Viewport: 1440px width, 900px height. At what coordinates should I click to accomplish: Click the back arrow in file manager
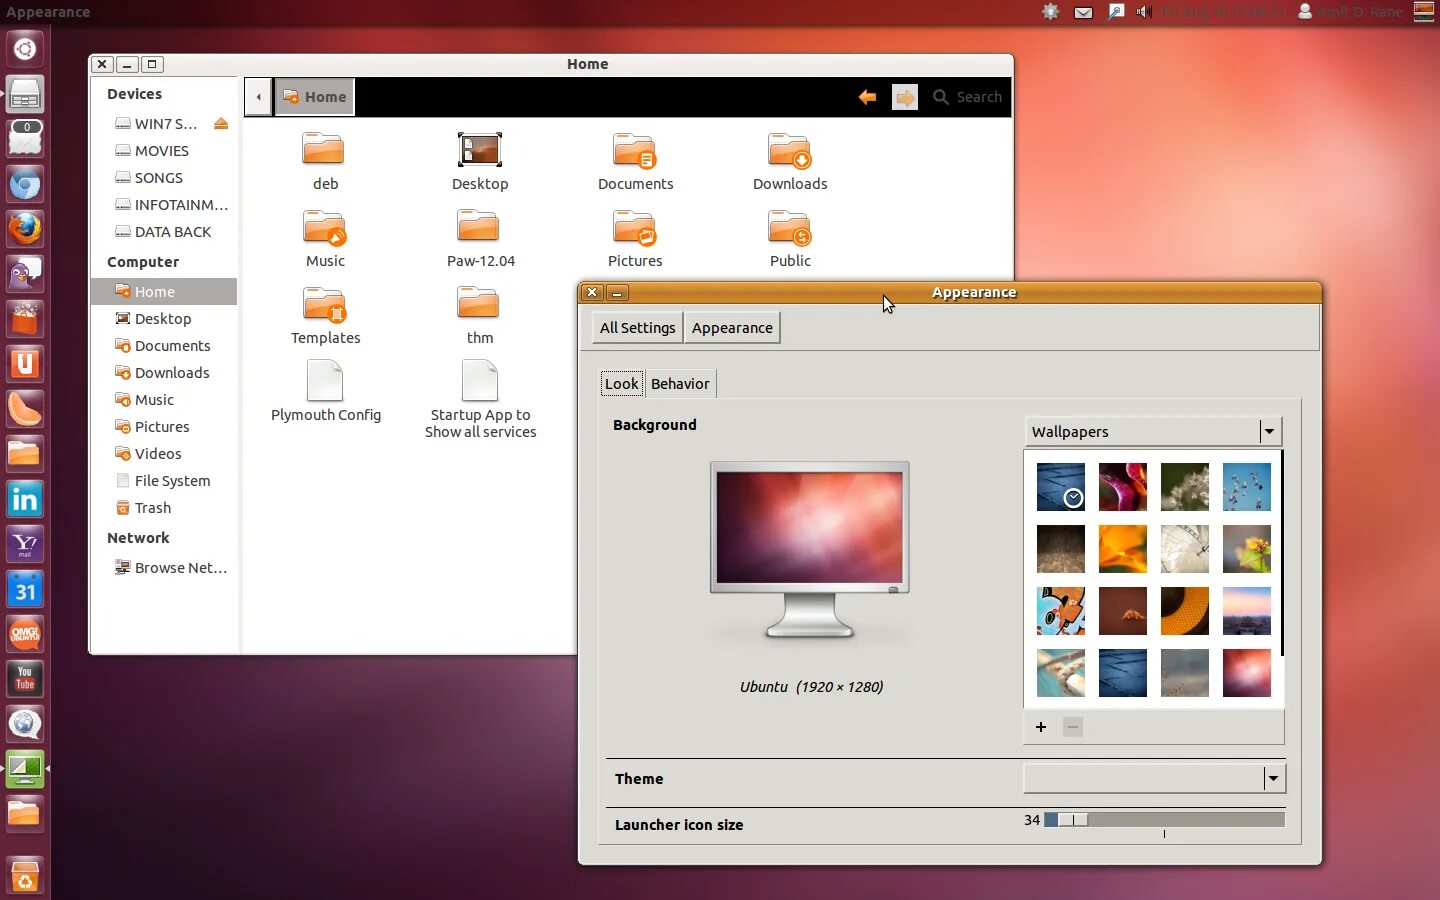(x=867, y=97)
